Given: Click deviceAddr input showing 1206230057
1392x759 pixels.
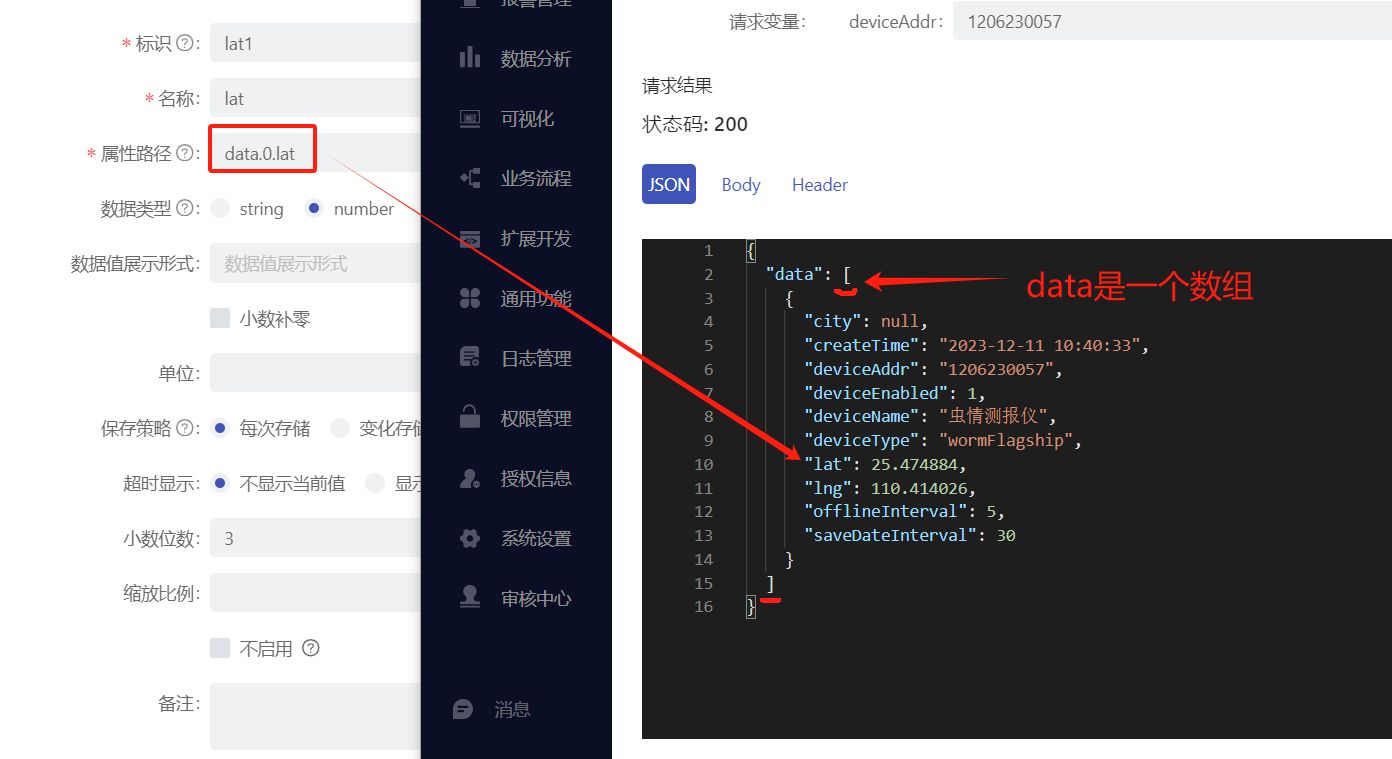Looking at the screenshot, I should pyautogui.click(x=1172, y=21).
